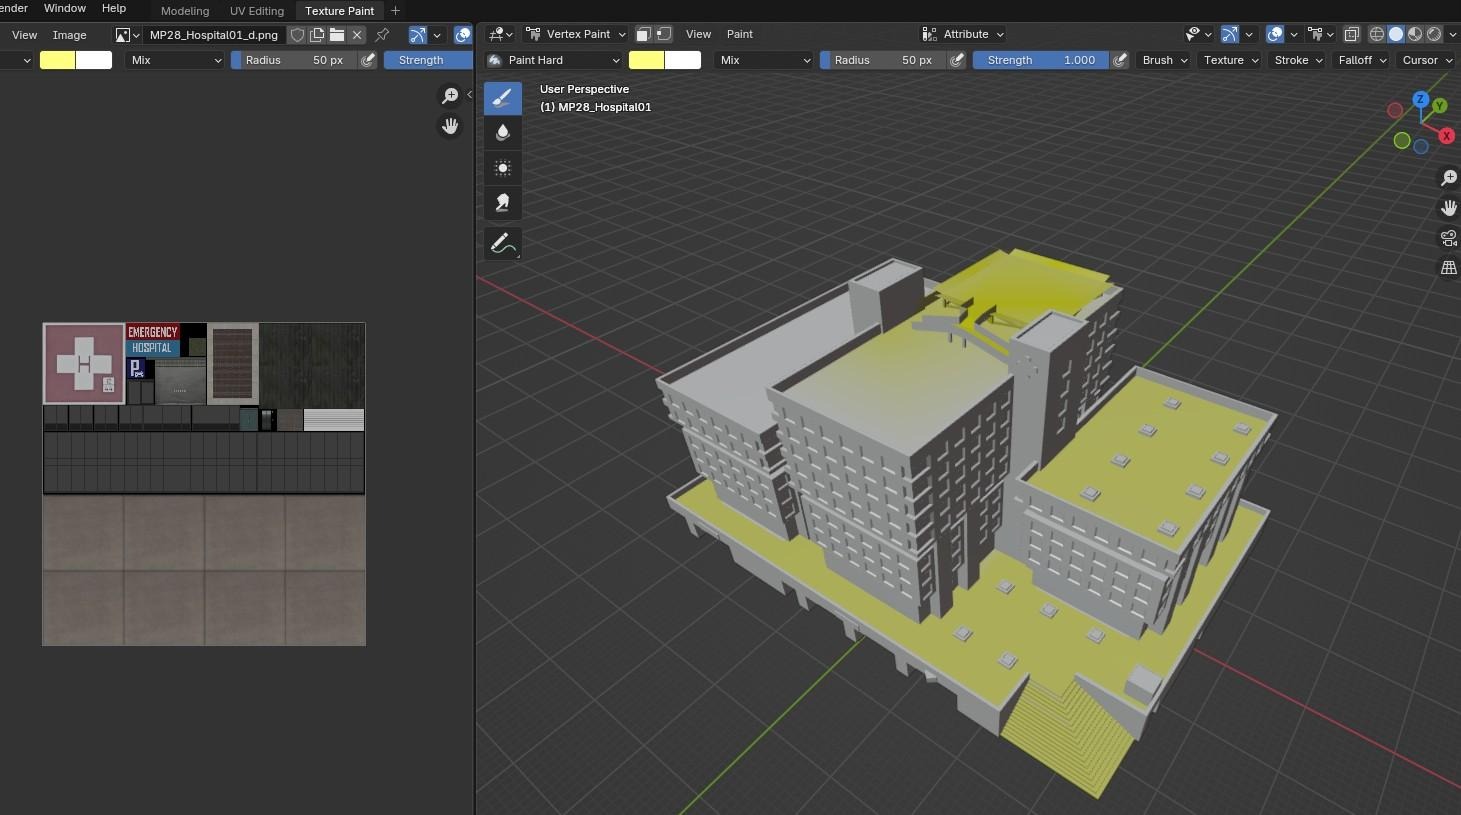The width and height of the screenshot is (1461, 815).
Task: Open the Falloff dropdown
Action: click(x=1362, y=60)
